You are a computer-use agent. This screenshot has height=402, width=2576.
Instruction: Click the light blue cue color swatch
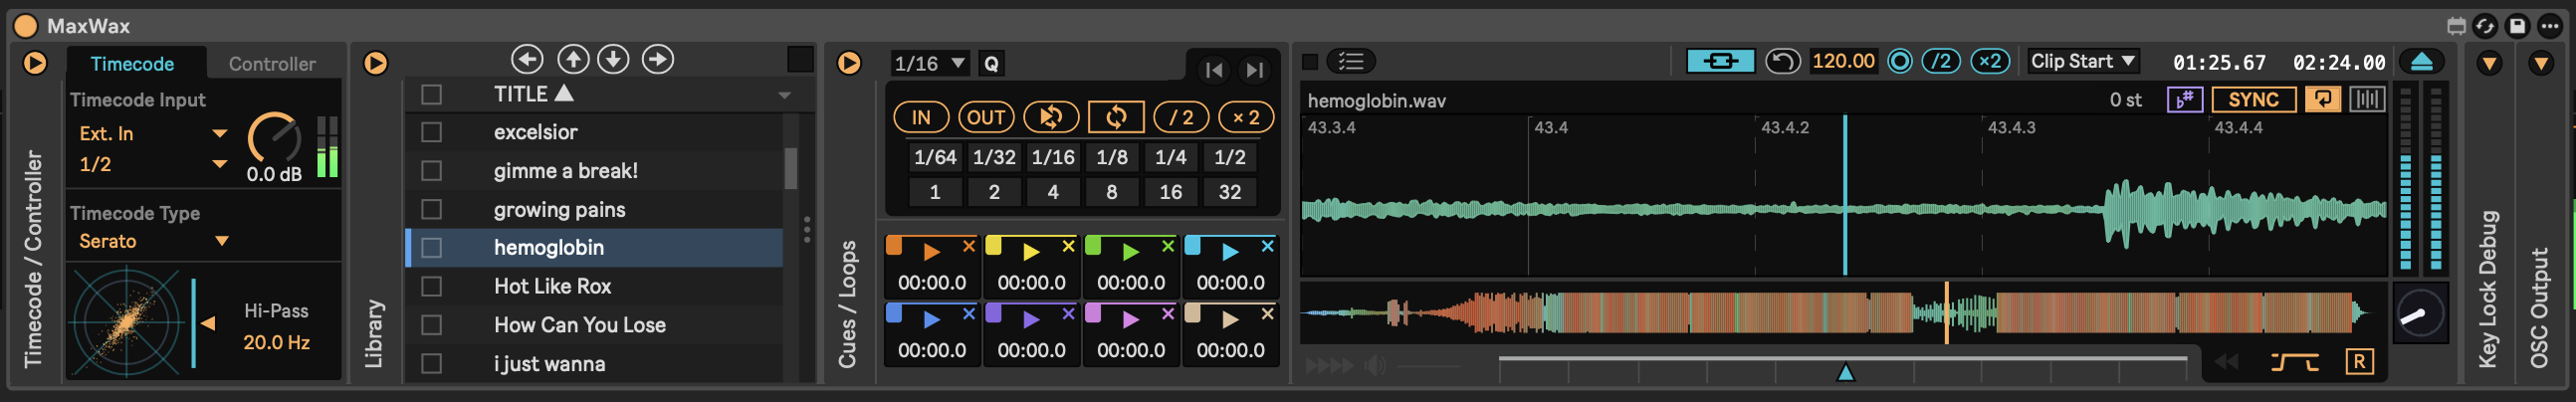1193,246
